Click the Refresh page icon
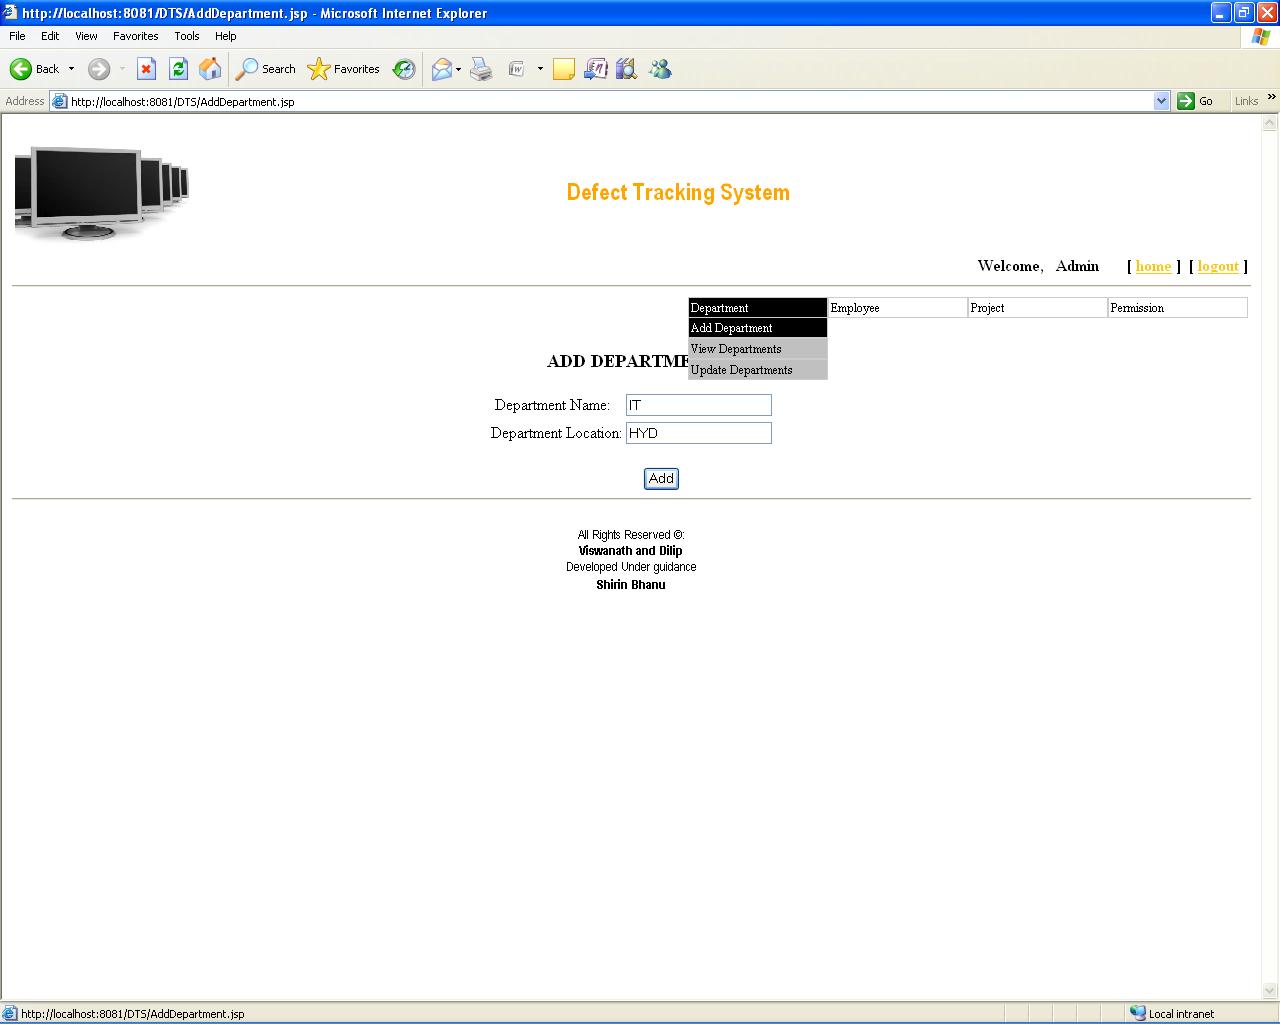The image size is (1280, 1024). coord(178,69)
